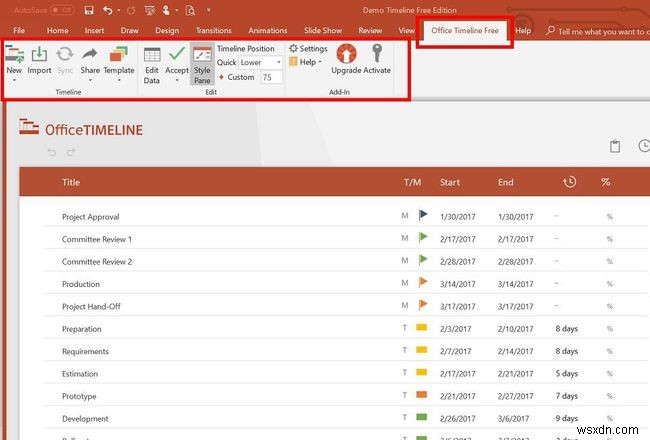Click the orange bar swatch for Prototype
The image size is (650, 440).
(422, 395)
